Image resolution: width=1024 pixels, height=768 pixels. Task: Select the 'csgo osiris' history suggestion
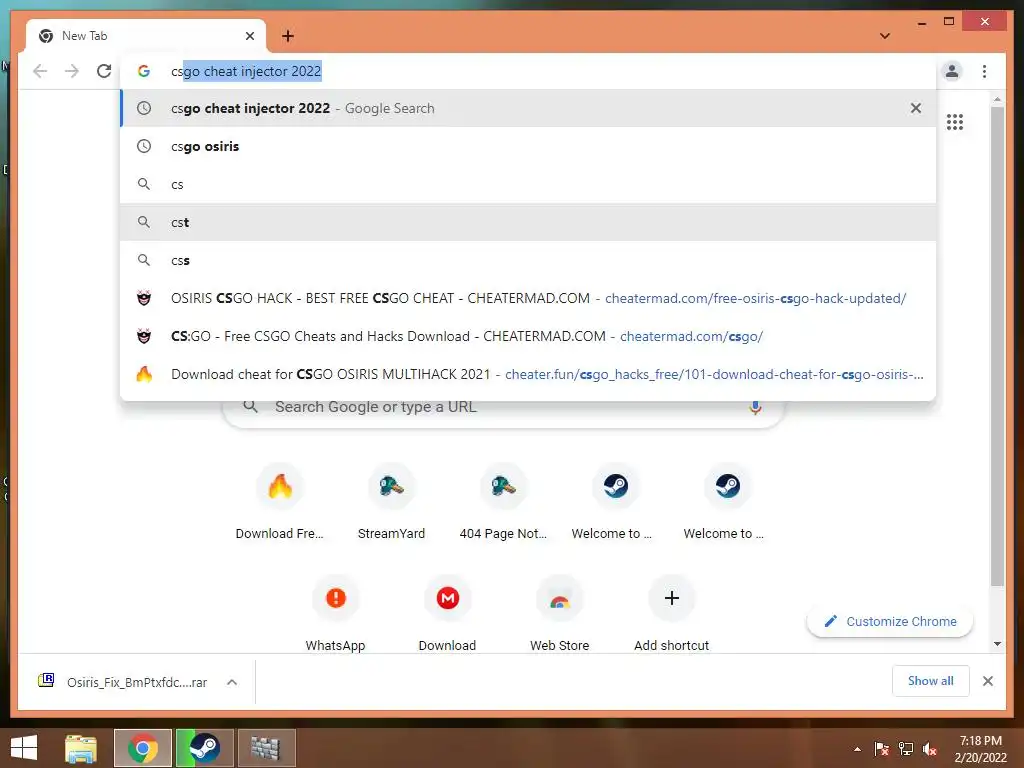(528, 146)
